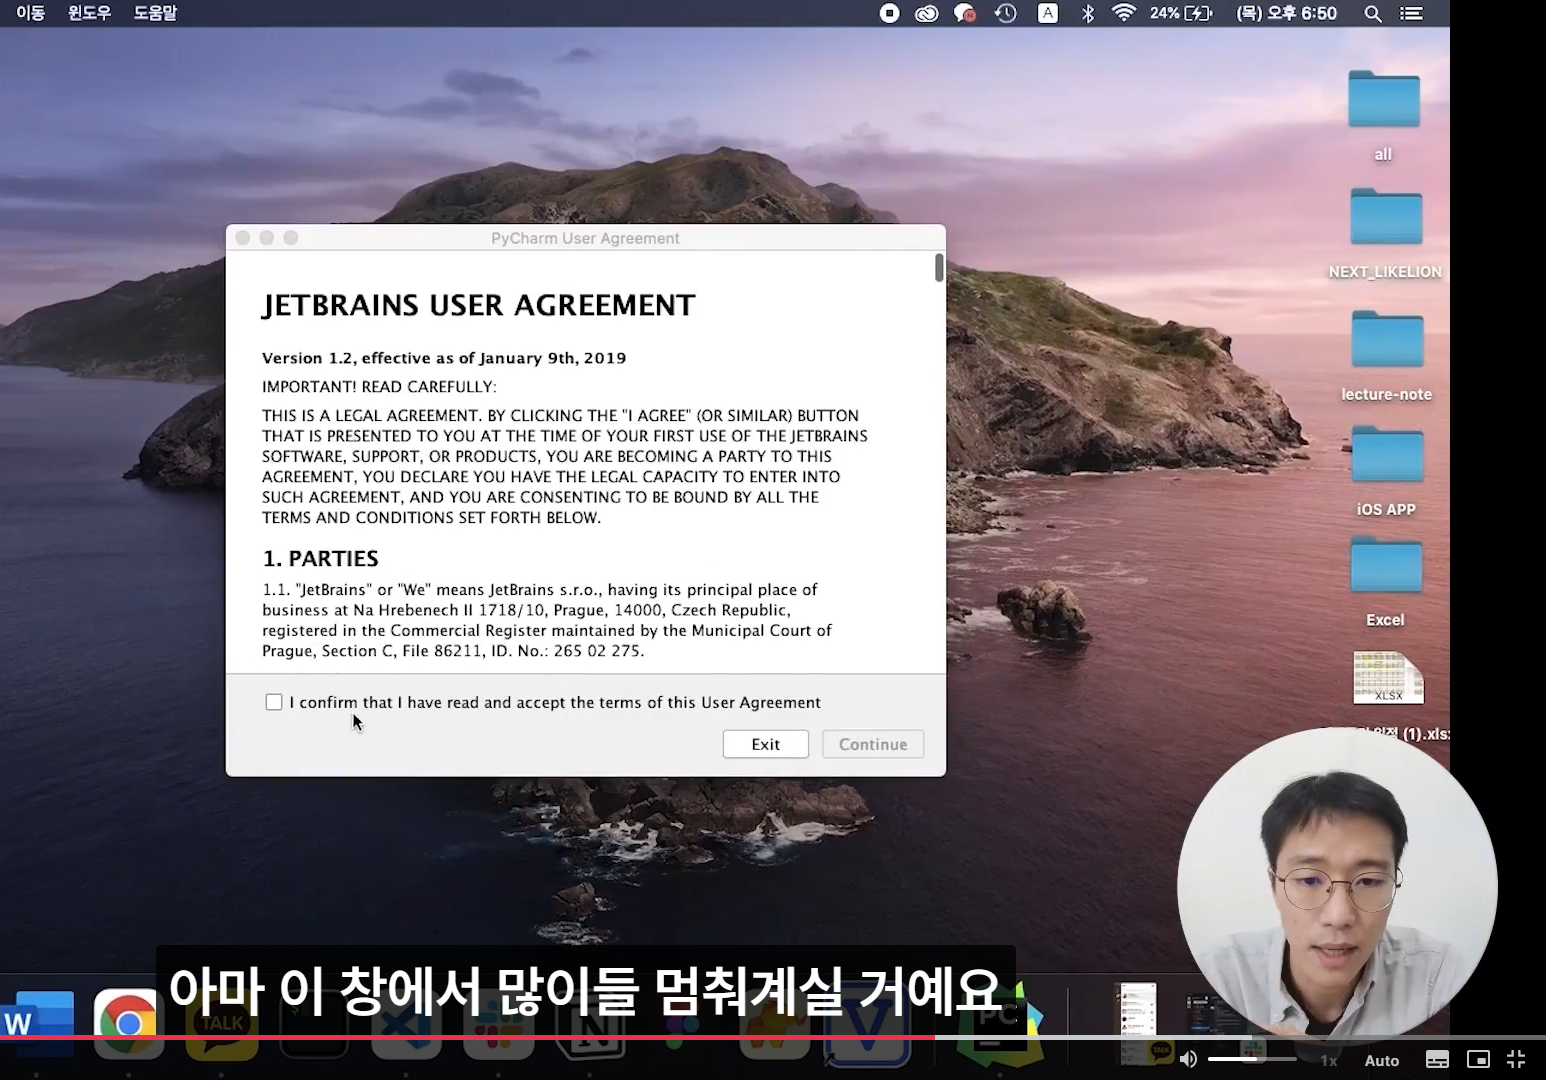1546x1080 pixels.
Task: Click the screen recording stop icon
Action: (x=889, y=13)
